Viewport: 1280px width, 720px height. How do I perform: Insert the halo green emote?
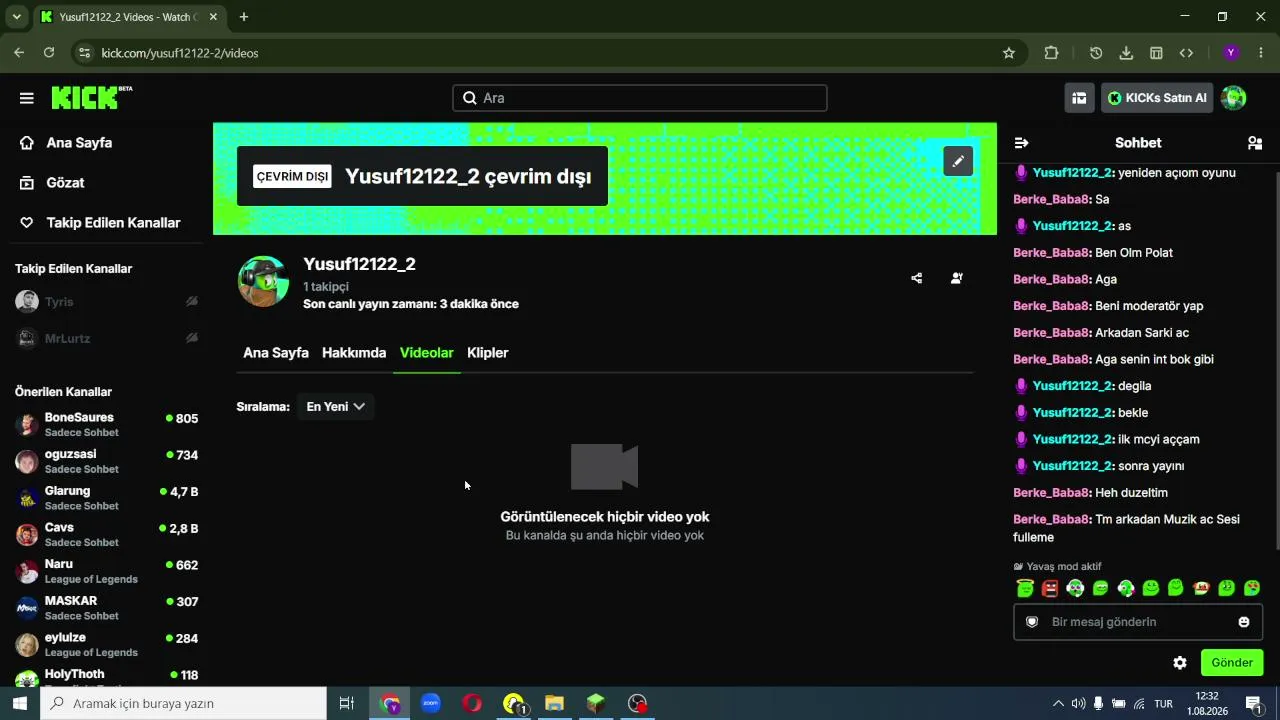(x=1025, y=588)
